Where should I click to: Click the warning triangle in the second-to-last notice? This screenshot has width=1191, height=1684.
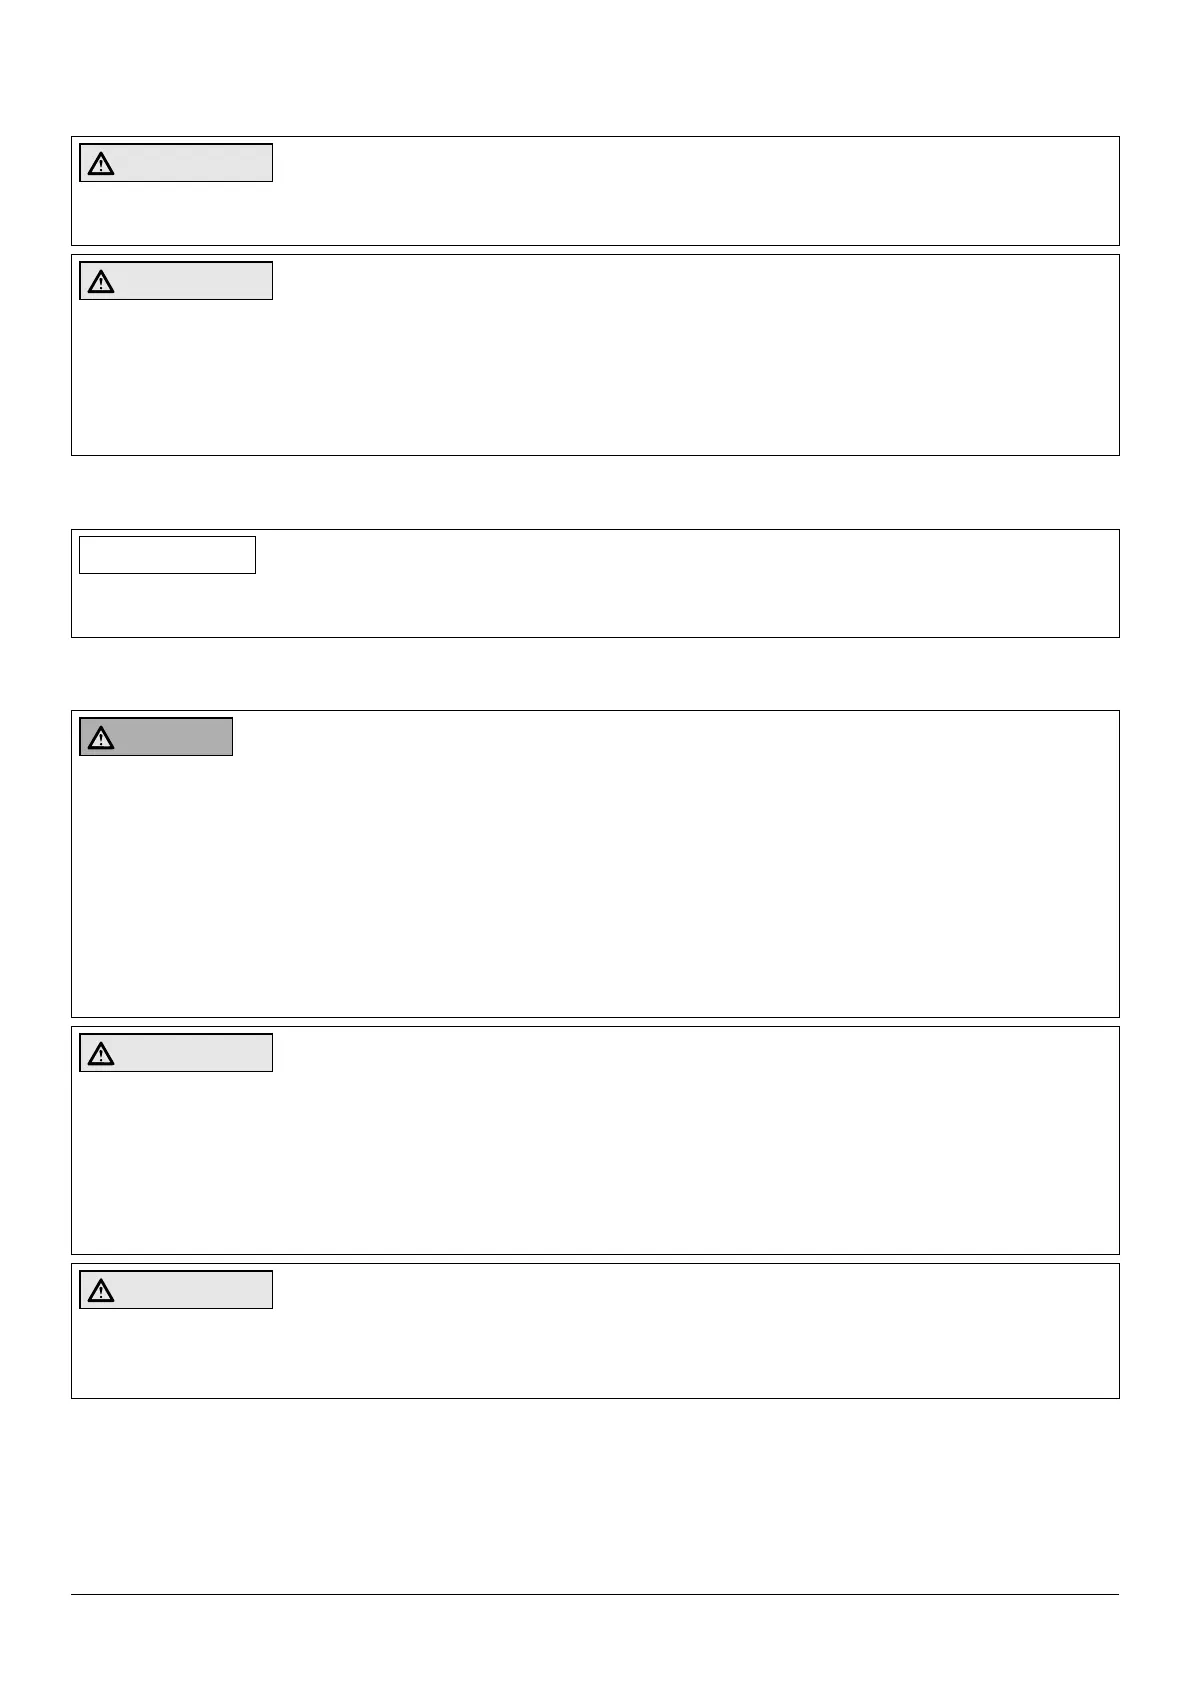point(101,1054)
